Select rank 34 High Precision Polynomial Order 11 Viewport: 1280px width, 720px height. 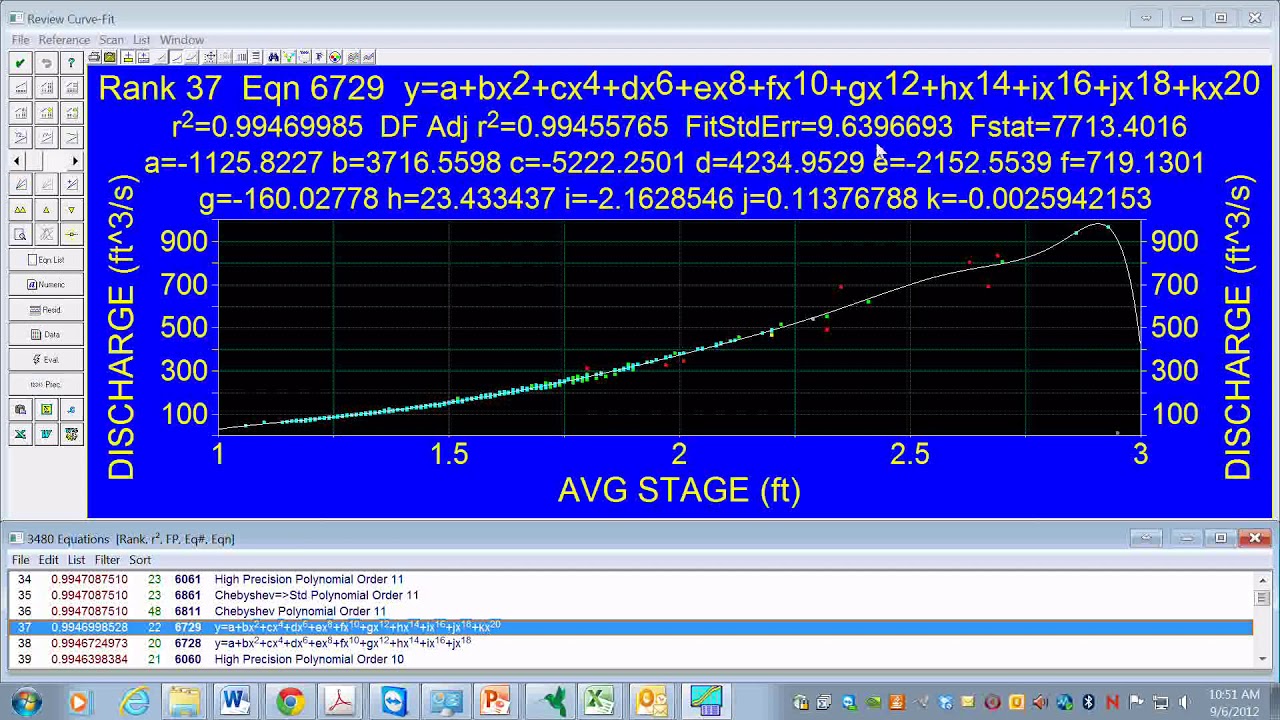(x=630, y=579)
